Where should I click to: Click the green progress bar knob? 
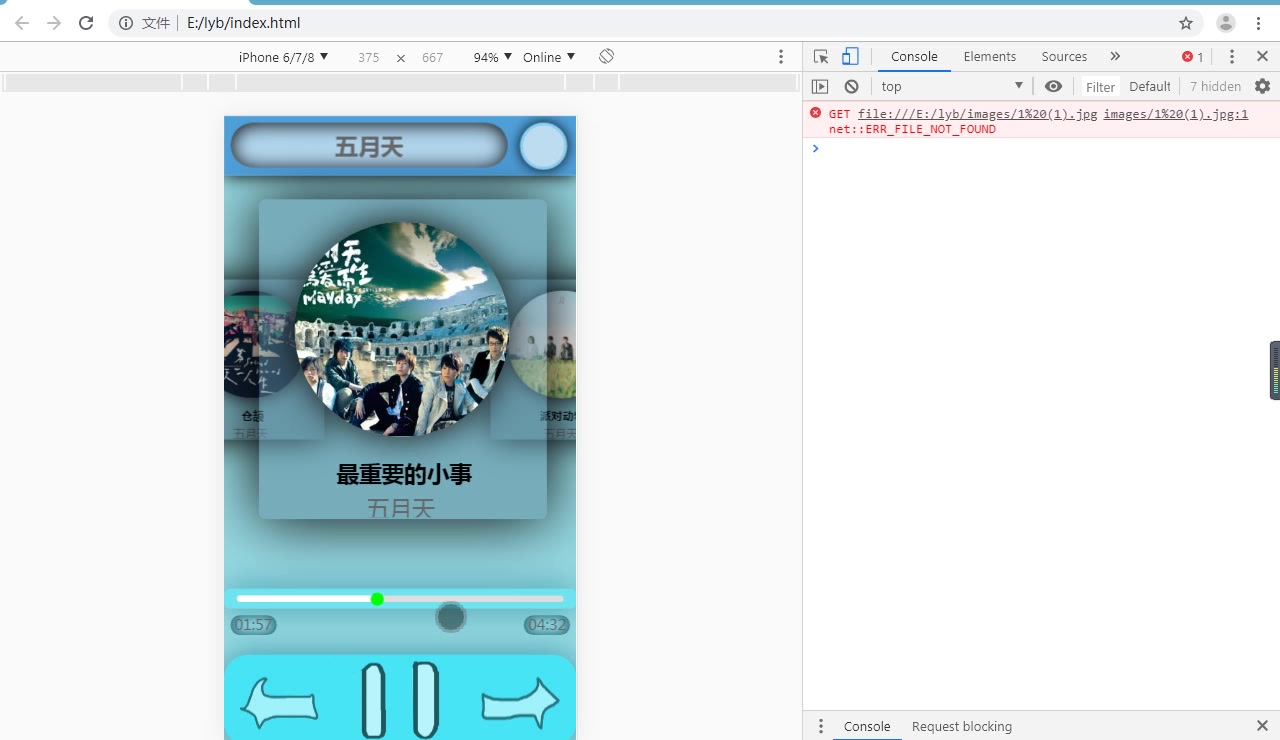tap(377, 599)
